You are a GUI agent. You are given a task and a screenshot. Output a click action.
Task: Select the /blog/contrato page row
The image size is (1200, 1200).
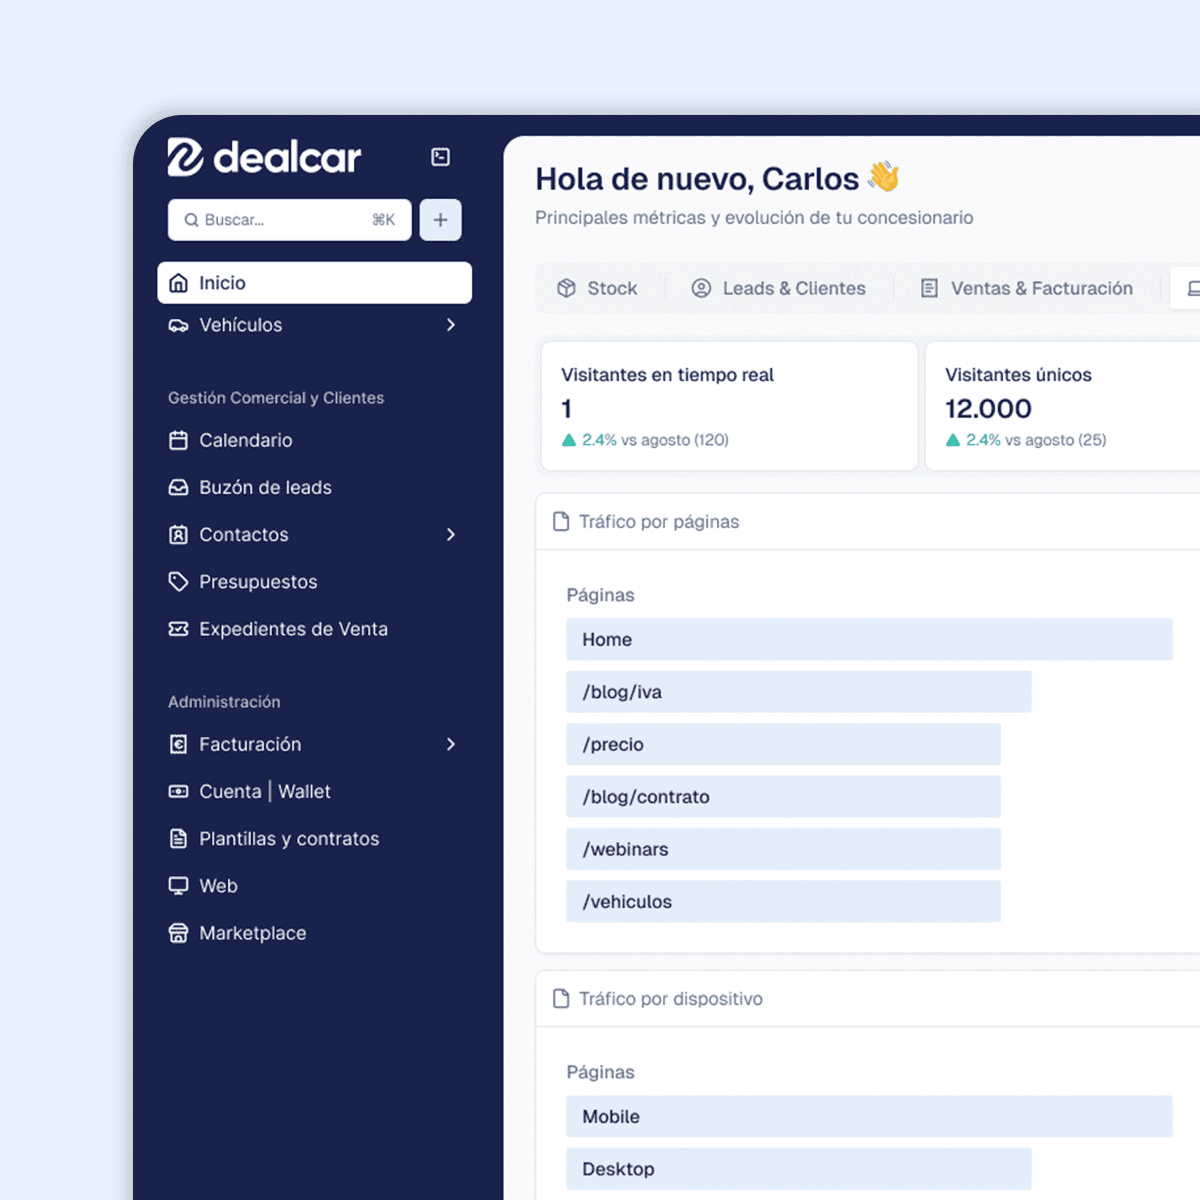click(x=783, y=797)
